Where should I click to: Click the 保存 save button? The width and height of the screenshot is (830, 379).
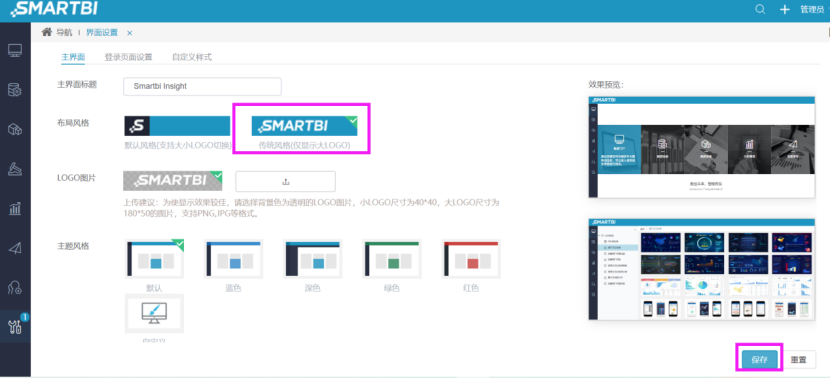click(760, 359)
